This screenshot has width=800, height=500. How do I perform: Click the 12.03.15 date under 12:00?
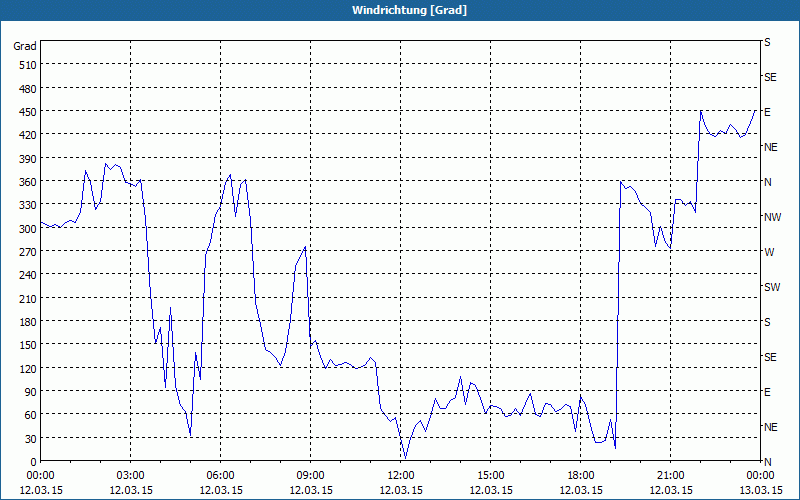[401, 490]
